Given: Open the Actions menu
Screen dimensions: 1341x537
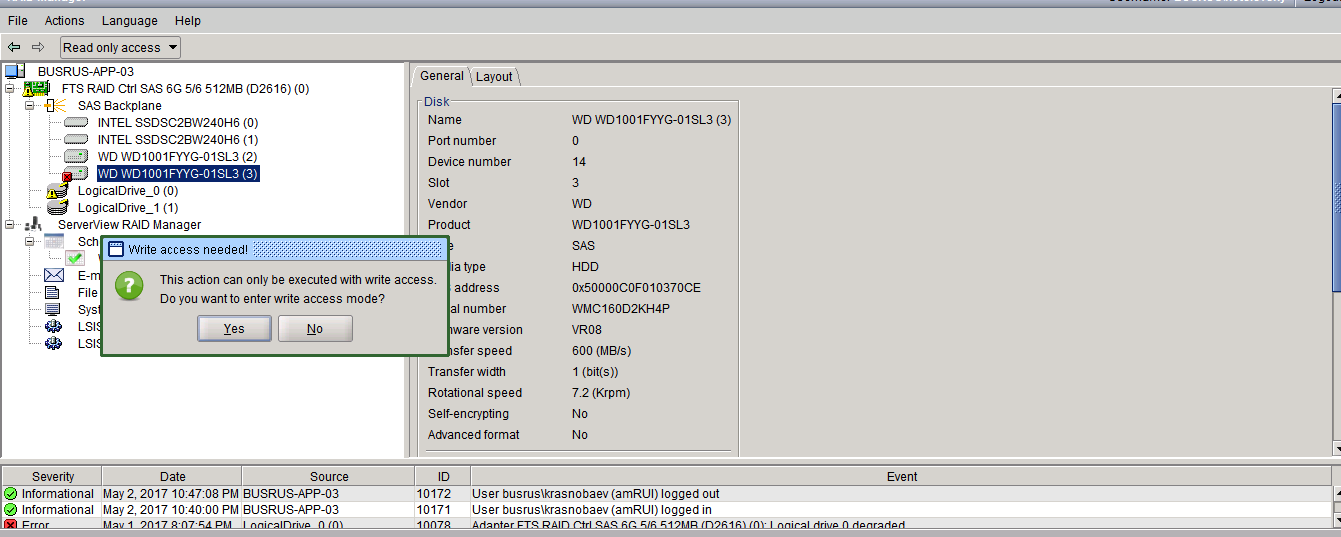Looking at the screenshot, I should (64, 20).
